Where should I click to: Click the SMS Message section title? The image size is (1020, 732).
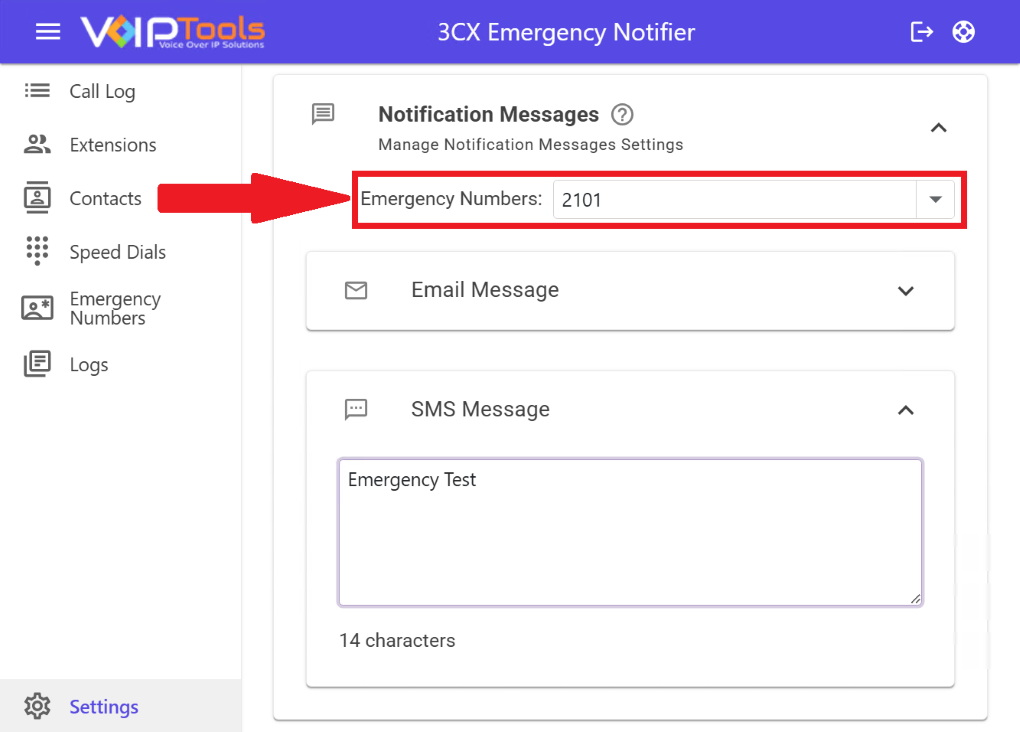click(x=480, y=409)
